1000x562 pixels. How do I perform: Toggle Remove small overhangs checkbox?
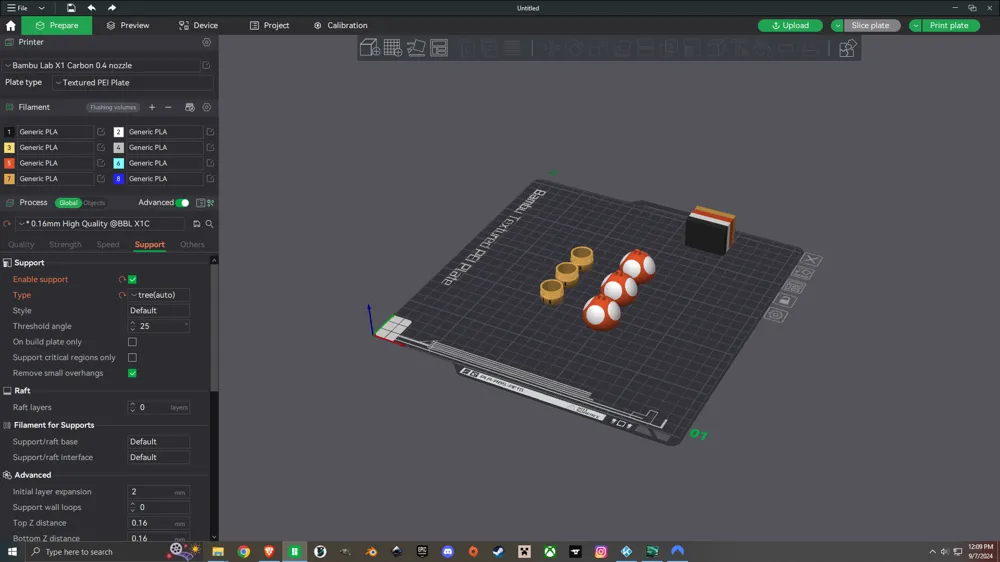click(x=132, y=373)
